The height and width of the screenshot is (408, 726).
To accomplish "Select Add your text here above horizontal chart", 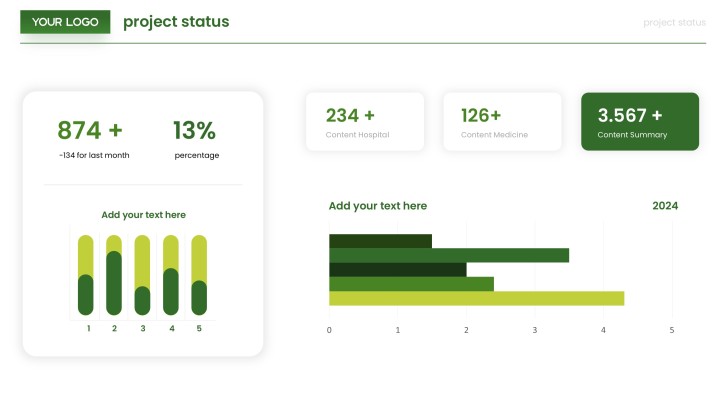I will [x=378, y=206].
